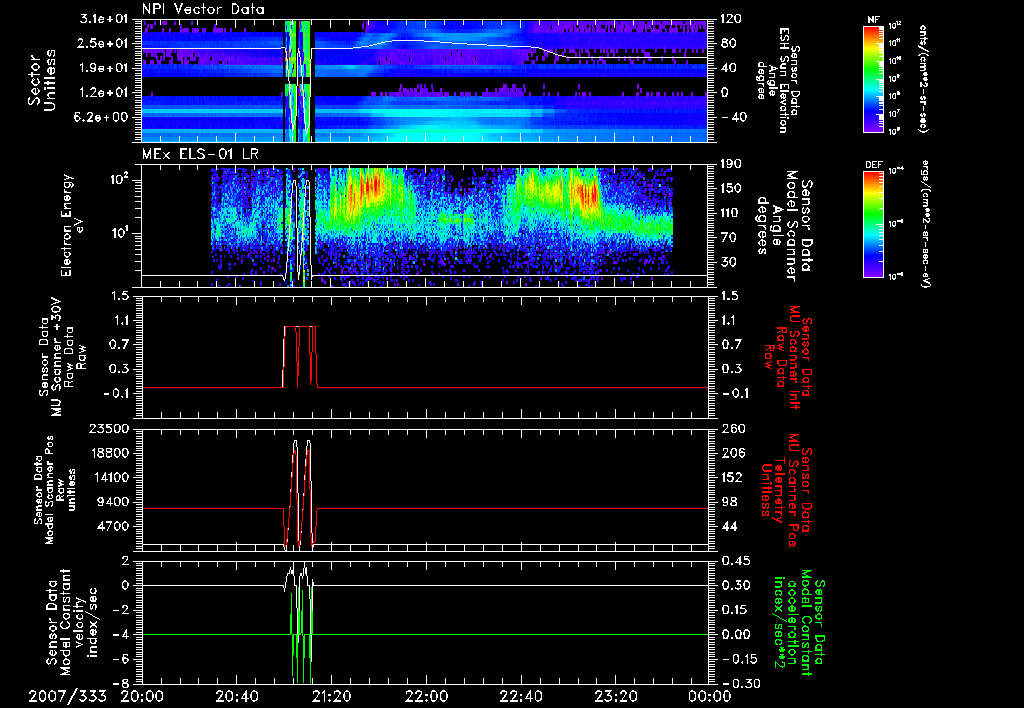Click the '23:20' time axis label
The width and height of the screenshot is (1024, 708).
click(x=615, y=696)
